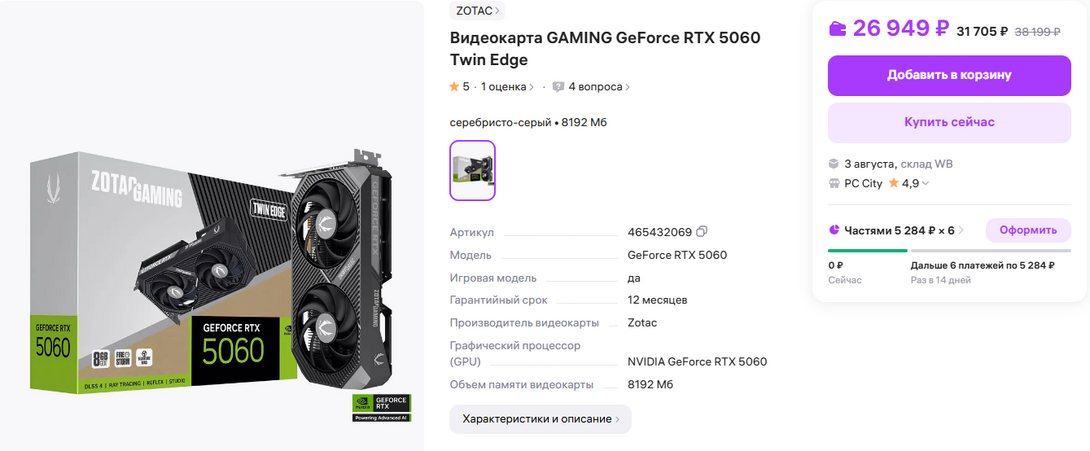This screenshot has height=451, width=1090.
Task: Click the seller rating star icon
Action: tap(894, 183)
